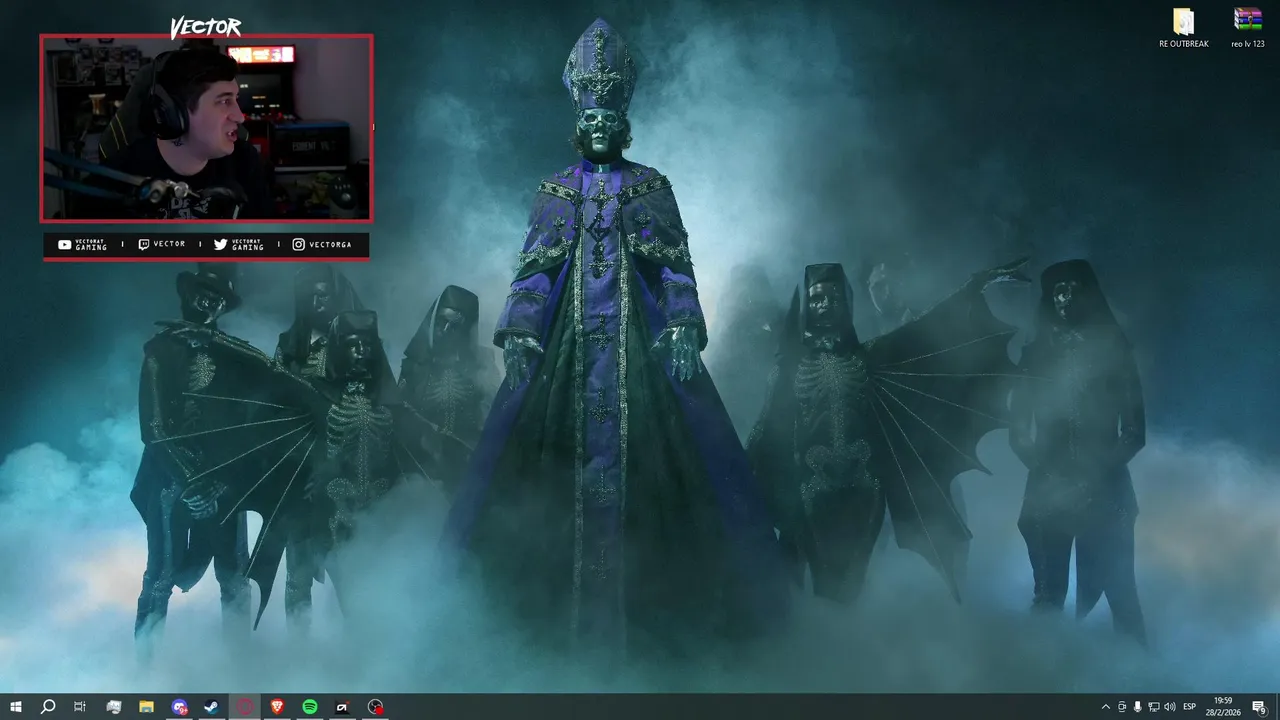Open the volume speaker control
This screenshot has width=1280, height=720.
pos(1169,707)
